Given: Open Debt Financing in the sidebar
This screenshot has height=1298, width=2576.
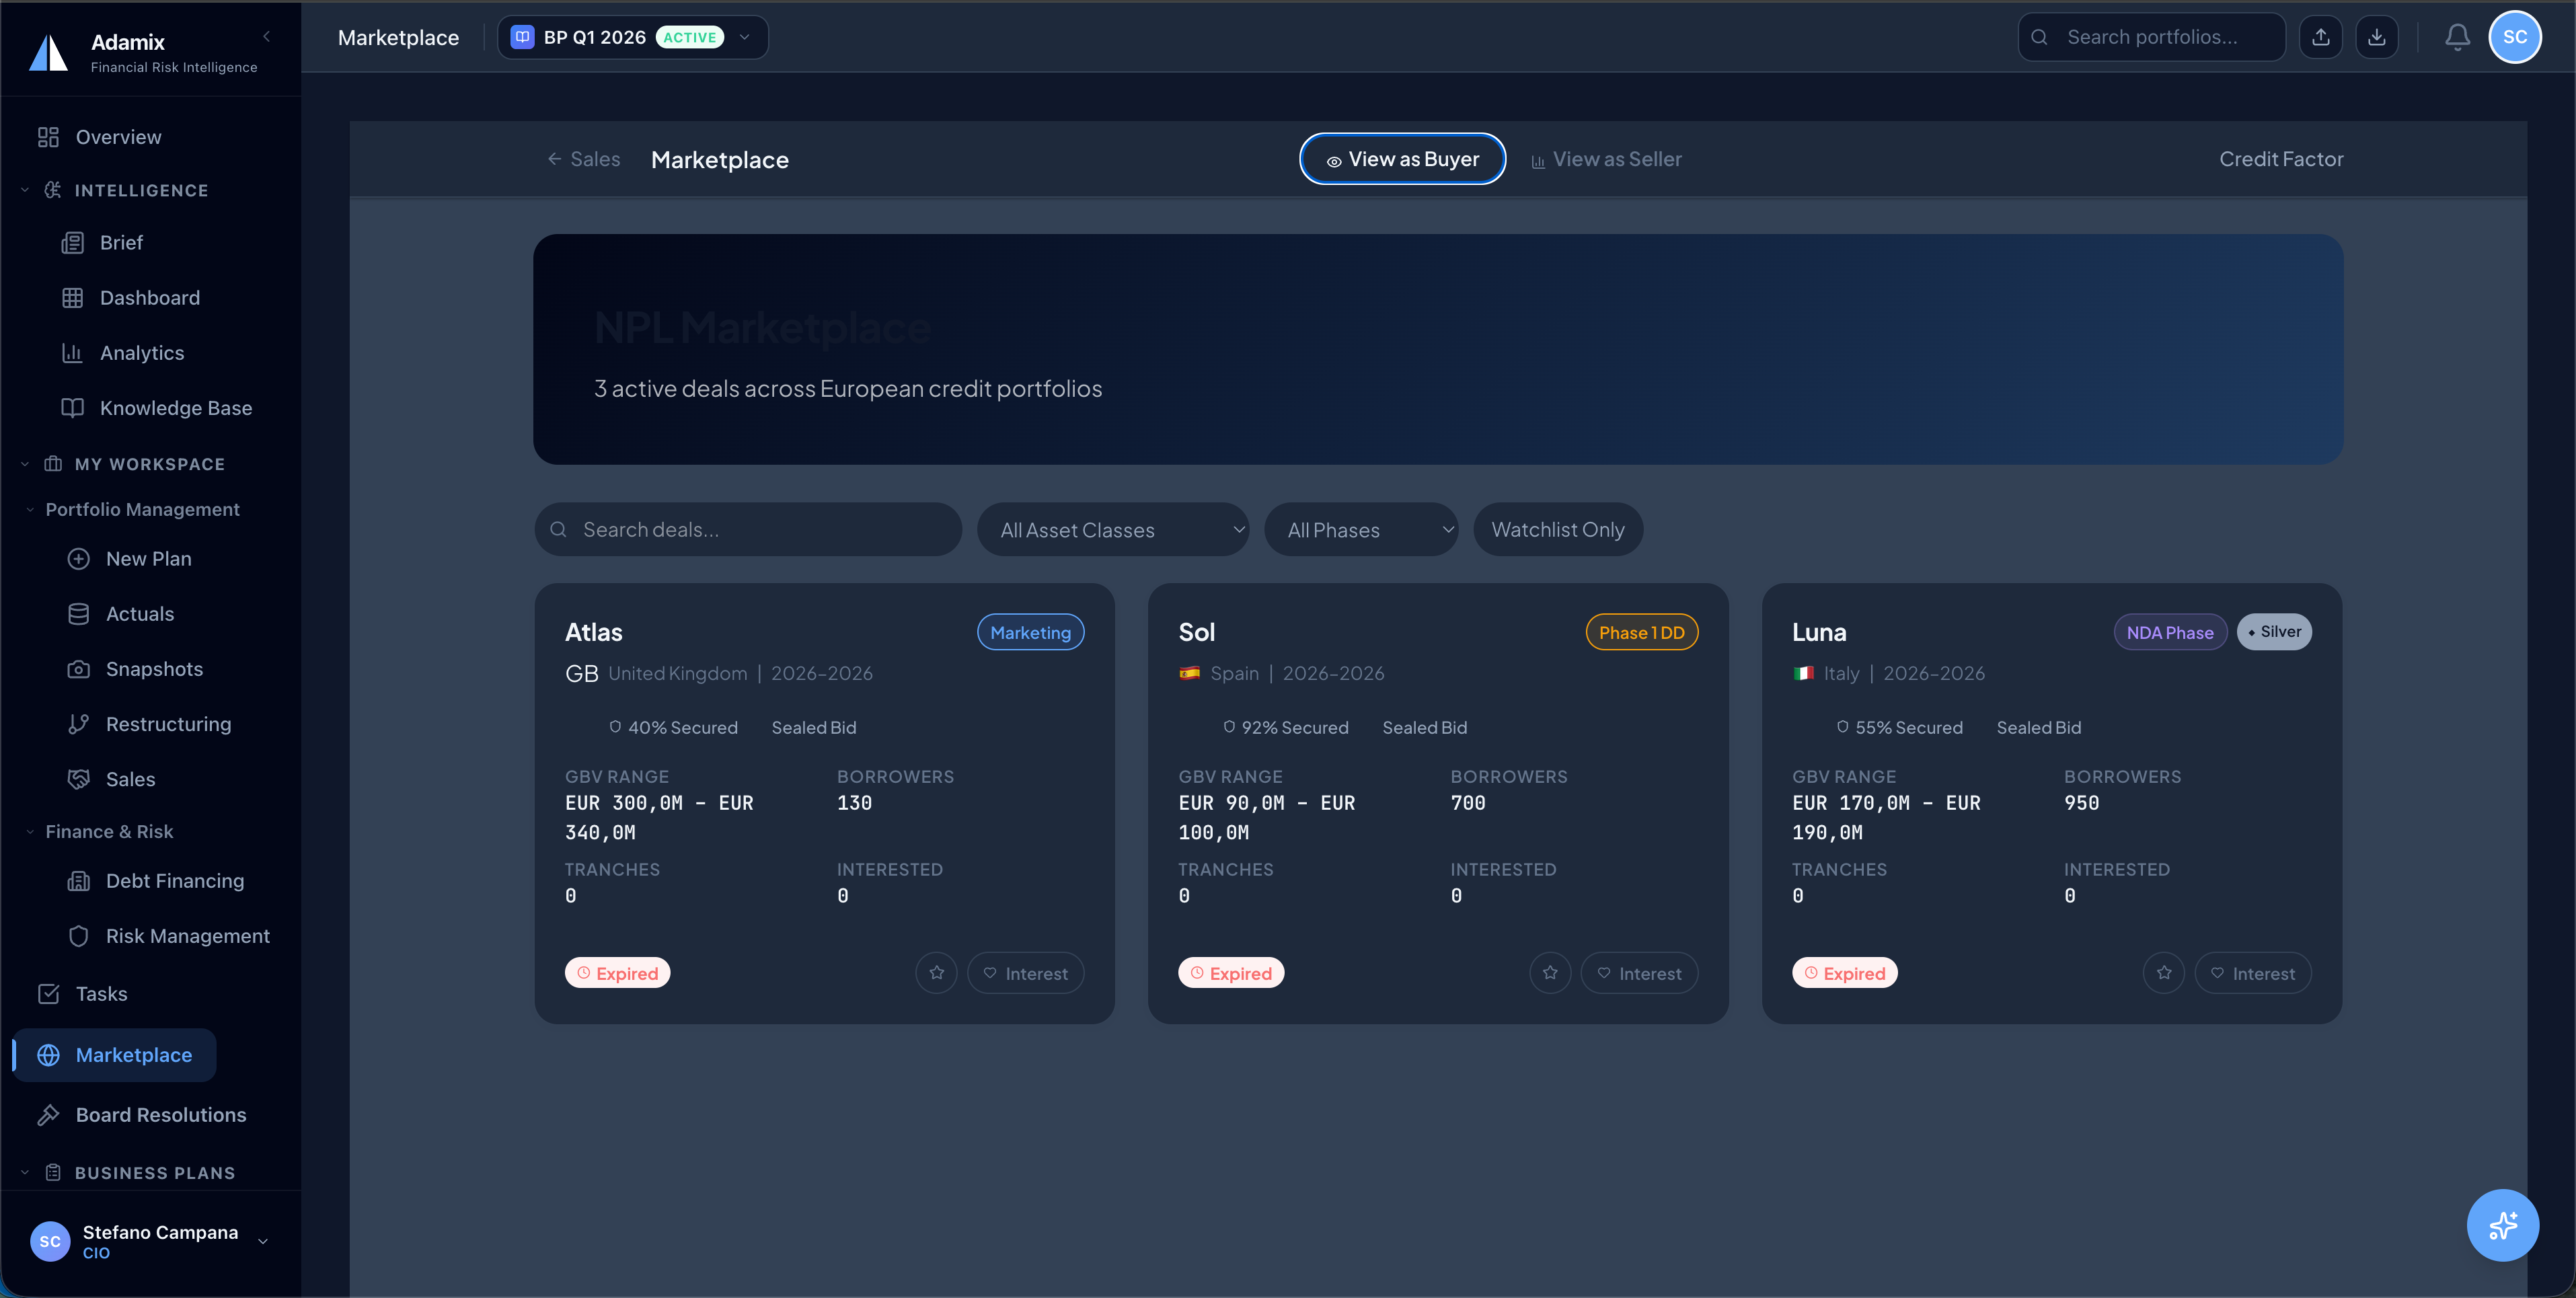Looking at the screenshot, I should point(175,881).
